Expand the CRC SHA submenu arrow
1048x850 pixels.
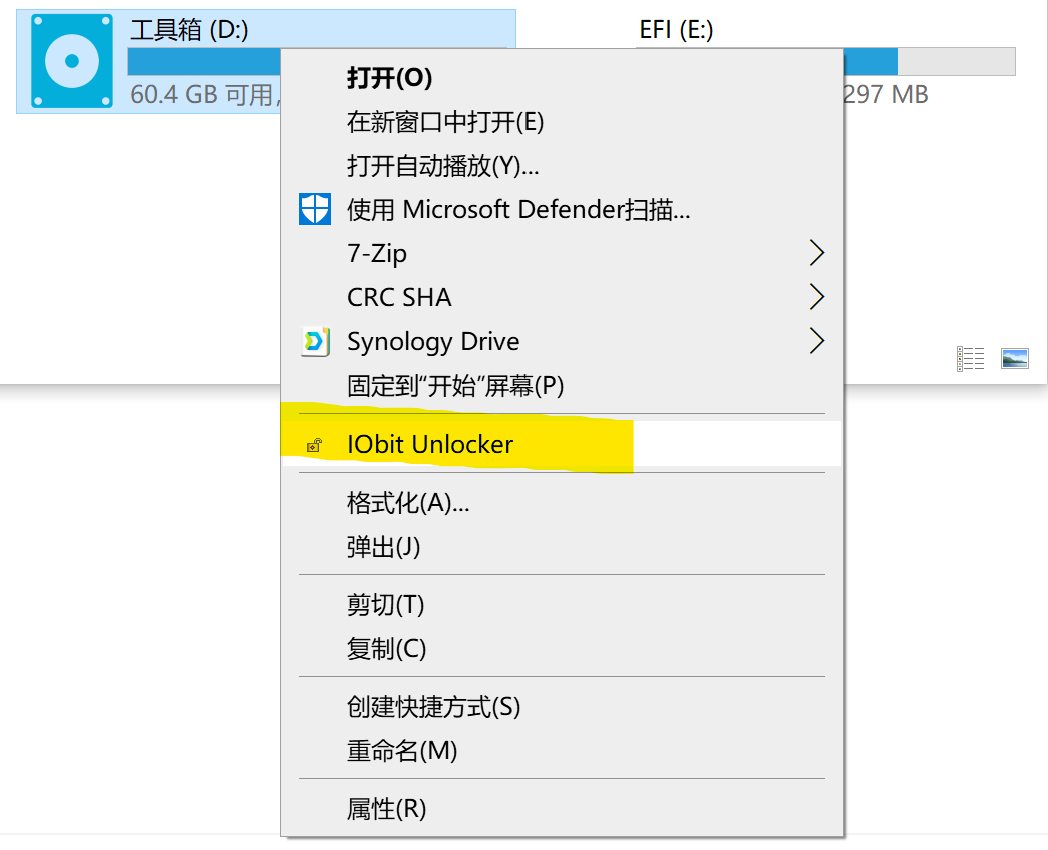click(x=816, y=297)
